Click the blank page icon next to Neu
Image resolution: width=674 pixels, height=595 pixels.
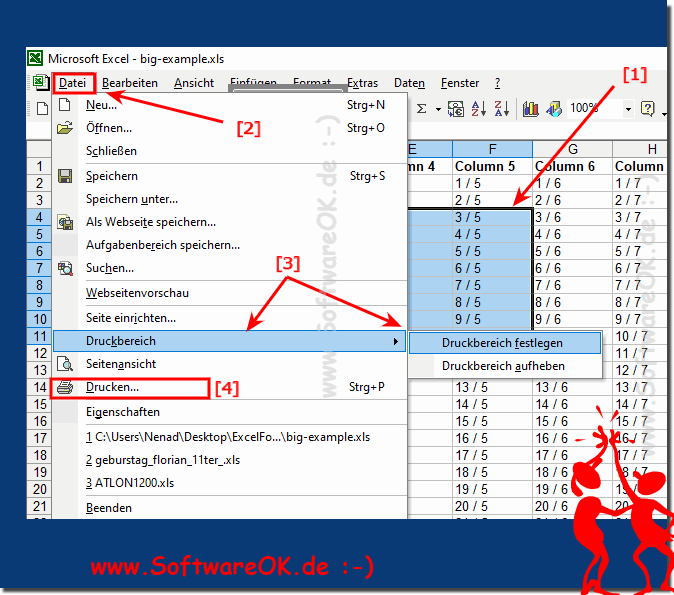(64, 104)
